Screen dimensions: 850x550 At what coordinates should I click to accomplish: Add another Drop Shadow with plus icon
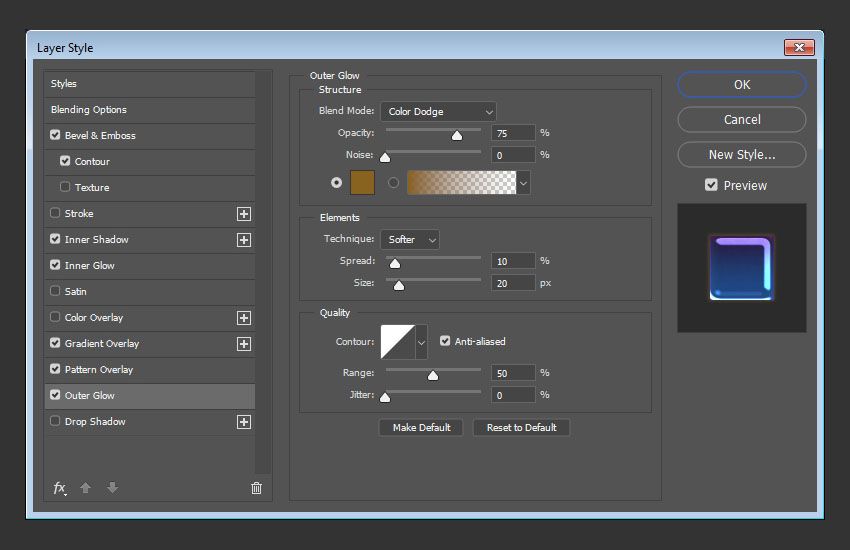click(244, 422)
